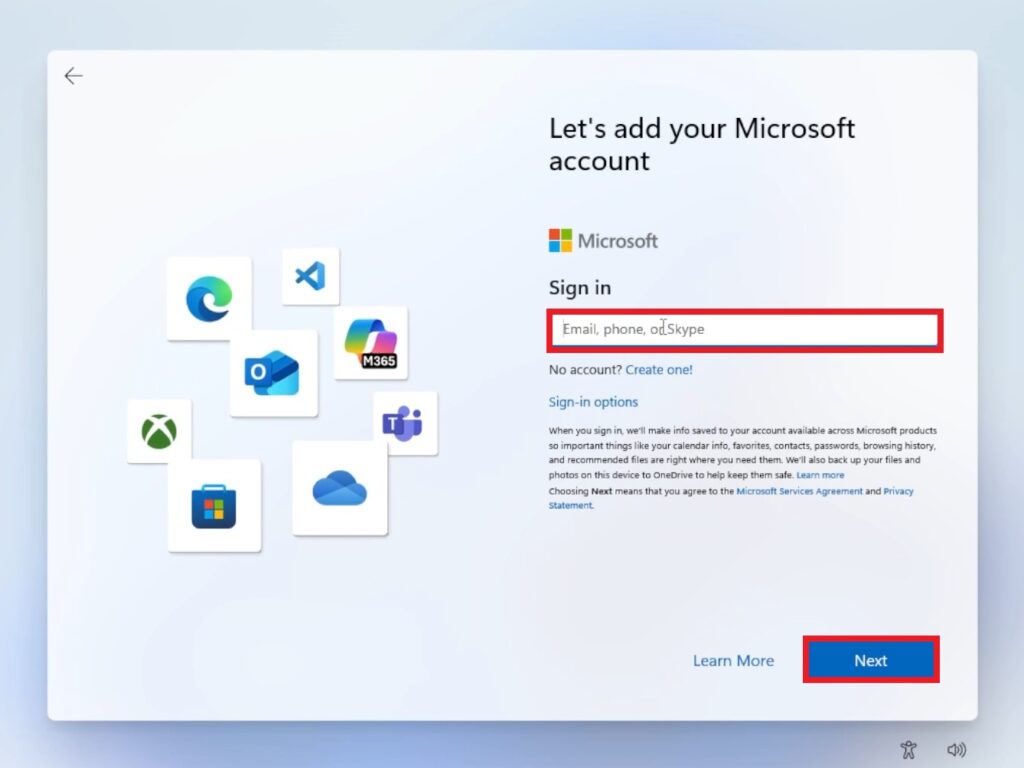Screen dimensions: 1024x768
Task: Click the Visual Studio Code icon
Action: click(310, 276)
